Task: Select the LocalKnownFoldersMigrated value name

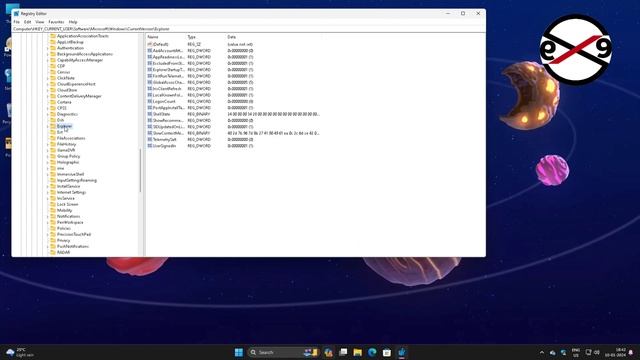Action: (x=168, y=95)
